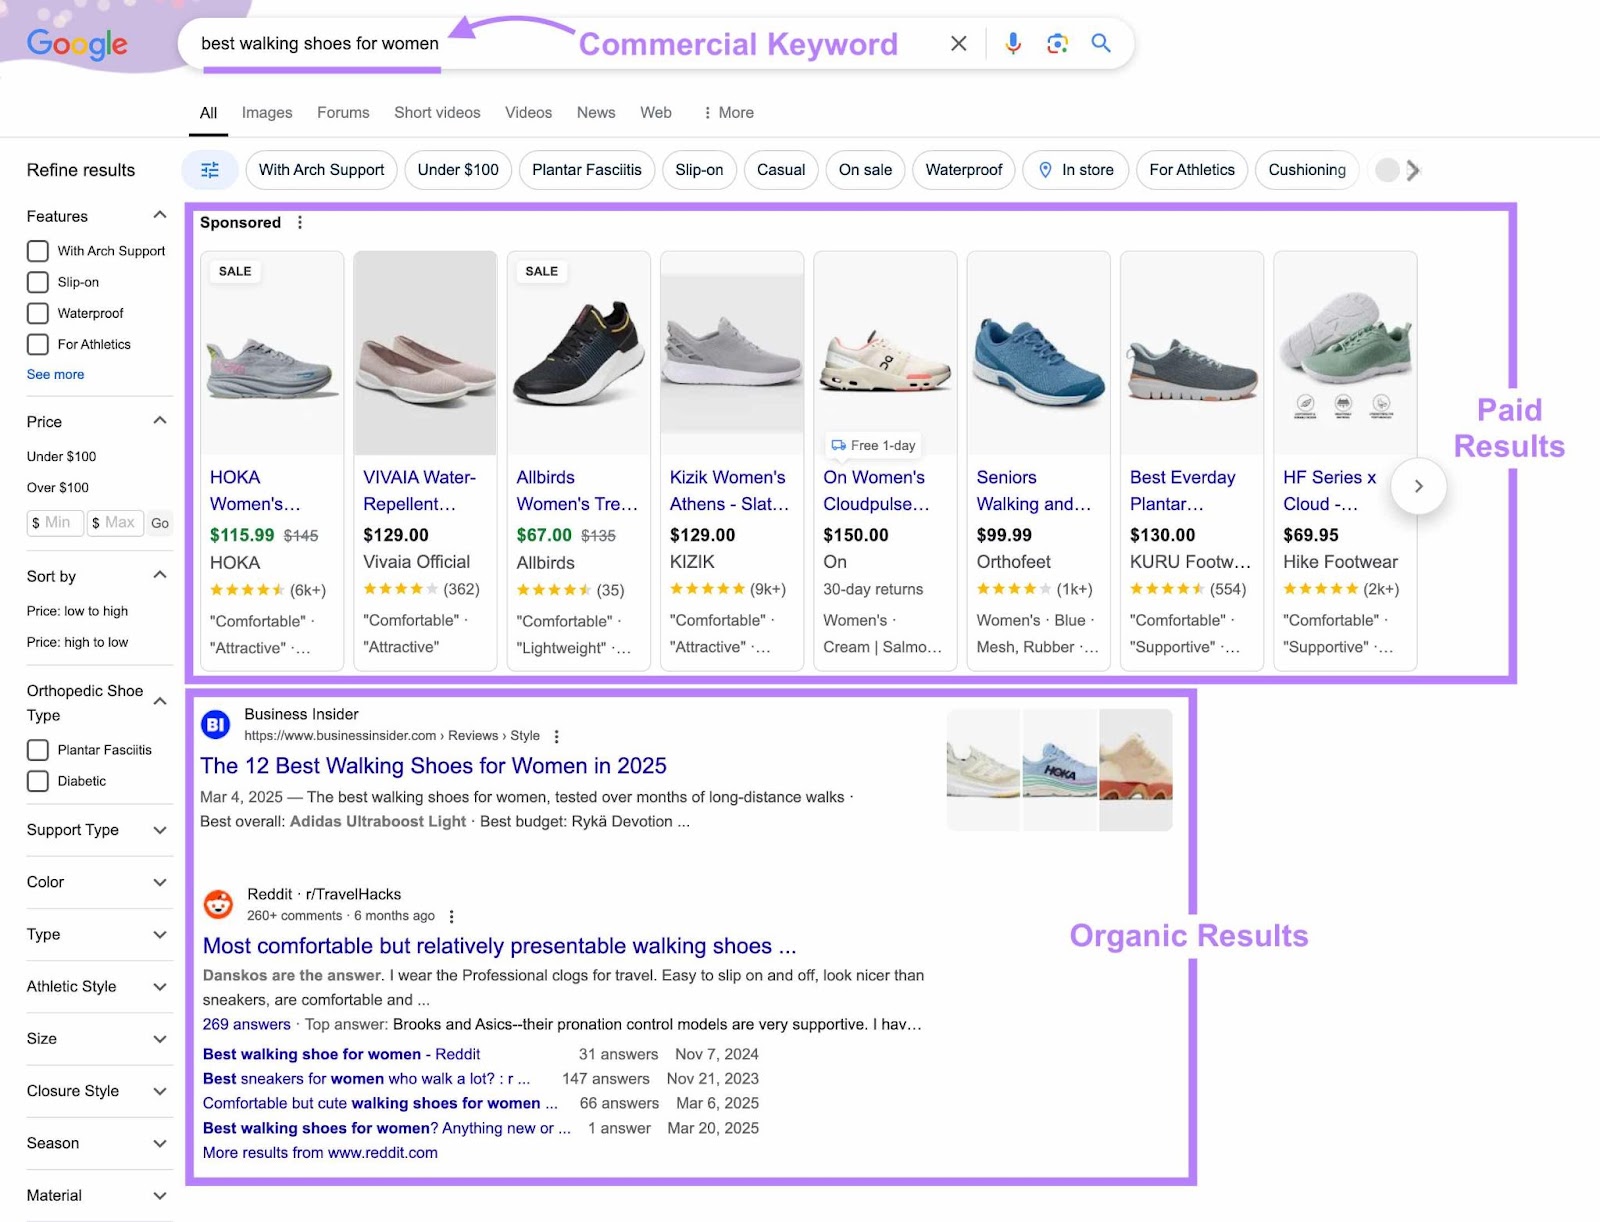Click the sponsored carousel next arrow
Viewport: 1600px width, 1222px height.
pos(1418,486)
